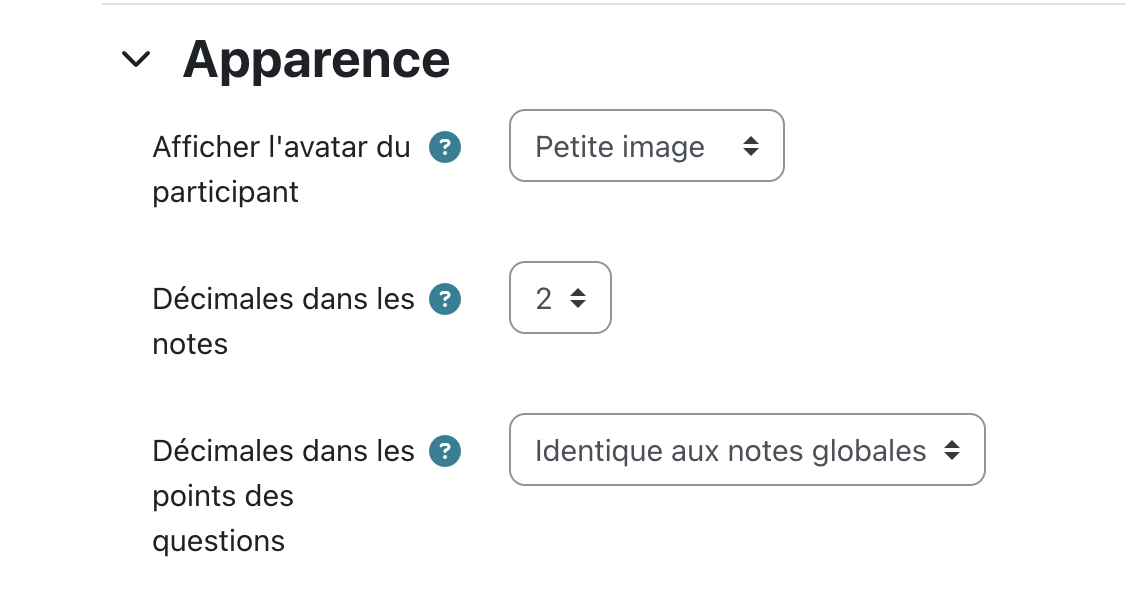
Task: Click the word participant under avatar label
Action: click(225, 192)
